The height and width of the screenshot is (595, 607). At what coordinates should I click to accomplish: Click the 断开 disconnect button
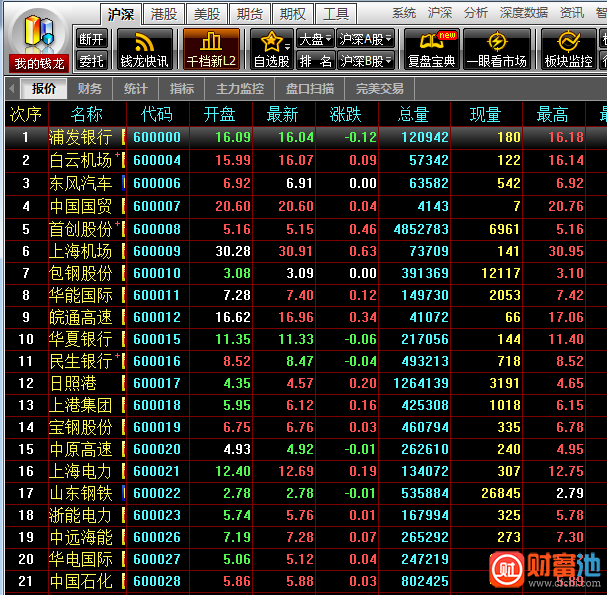91,39
